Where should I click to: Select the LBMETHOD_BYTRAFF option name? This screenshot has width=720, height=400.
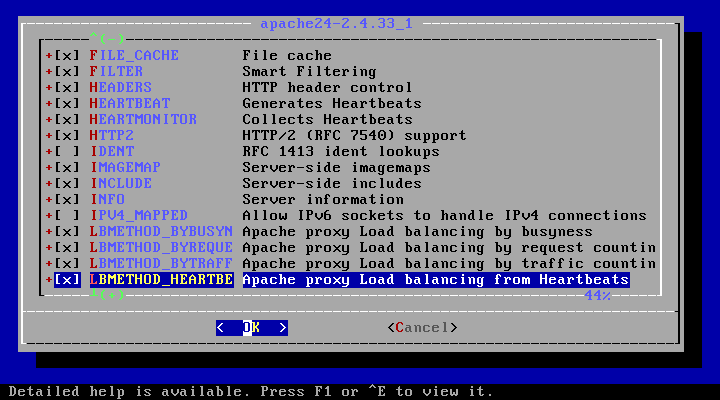point(161,264)
